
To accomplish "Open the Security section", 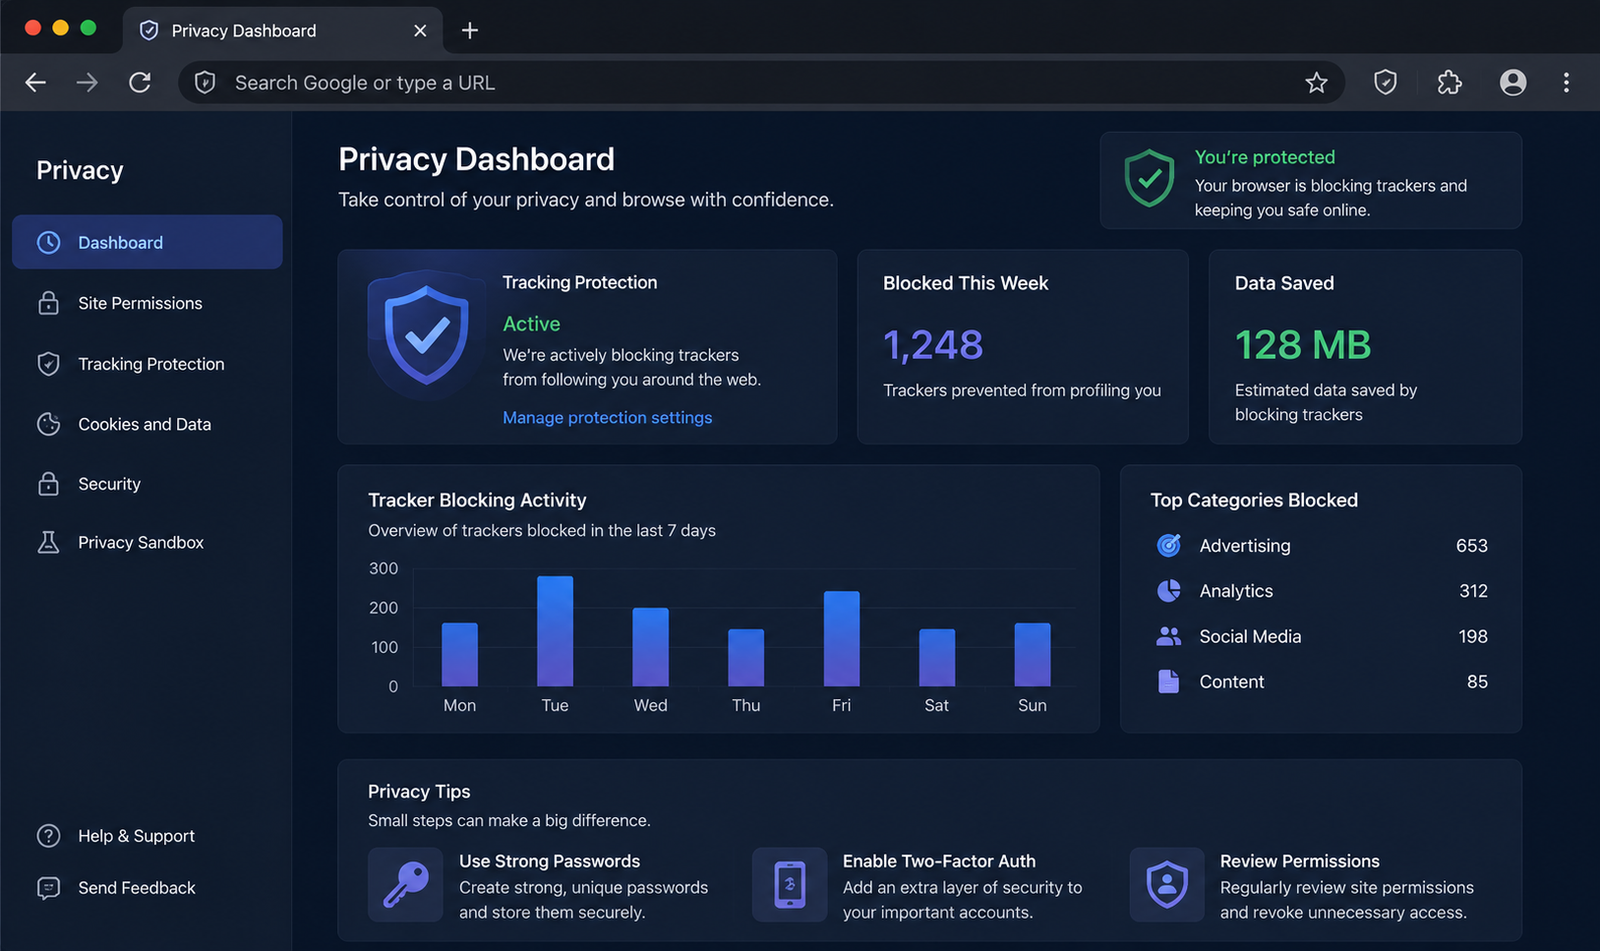I will click(147, 484).
